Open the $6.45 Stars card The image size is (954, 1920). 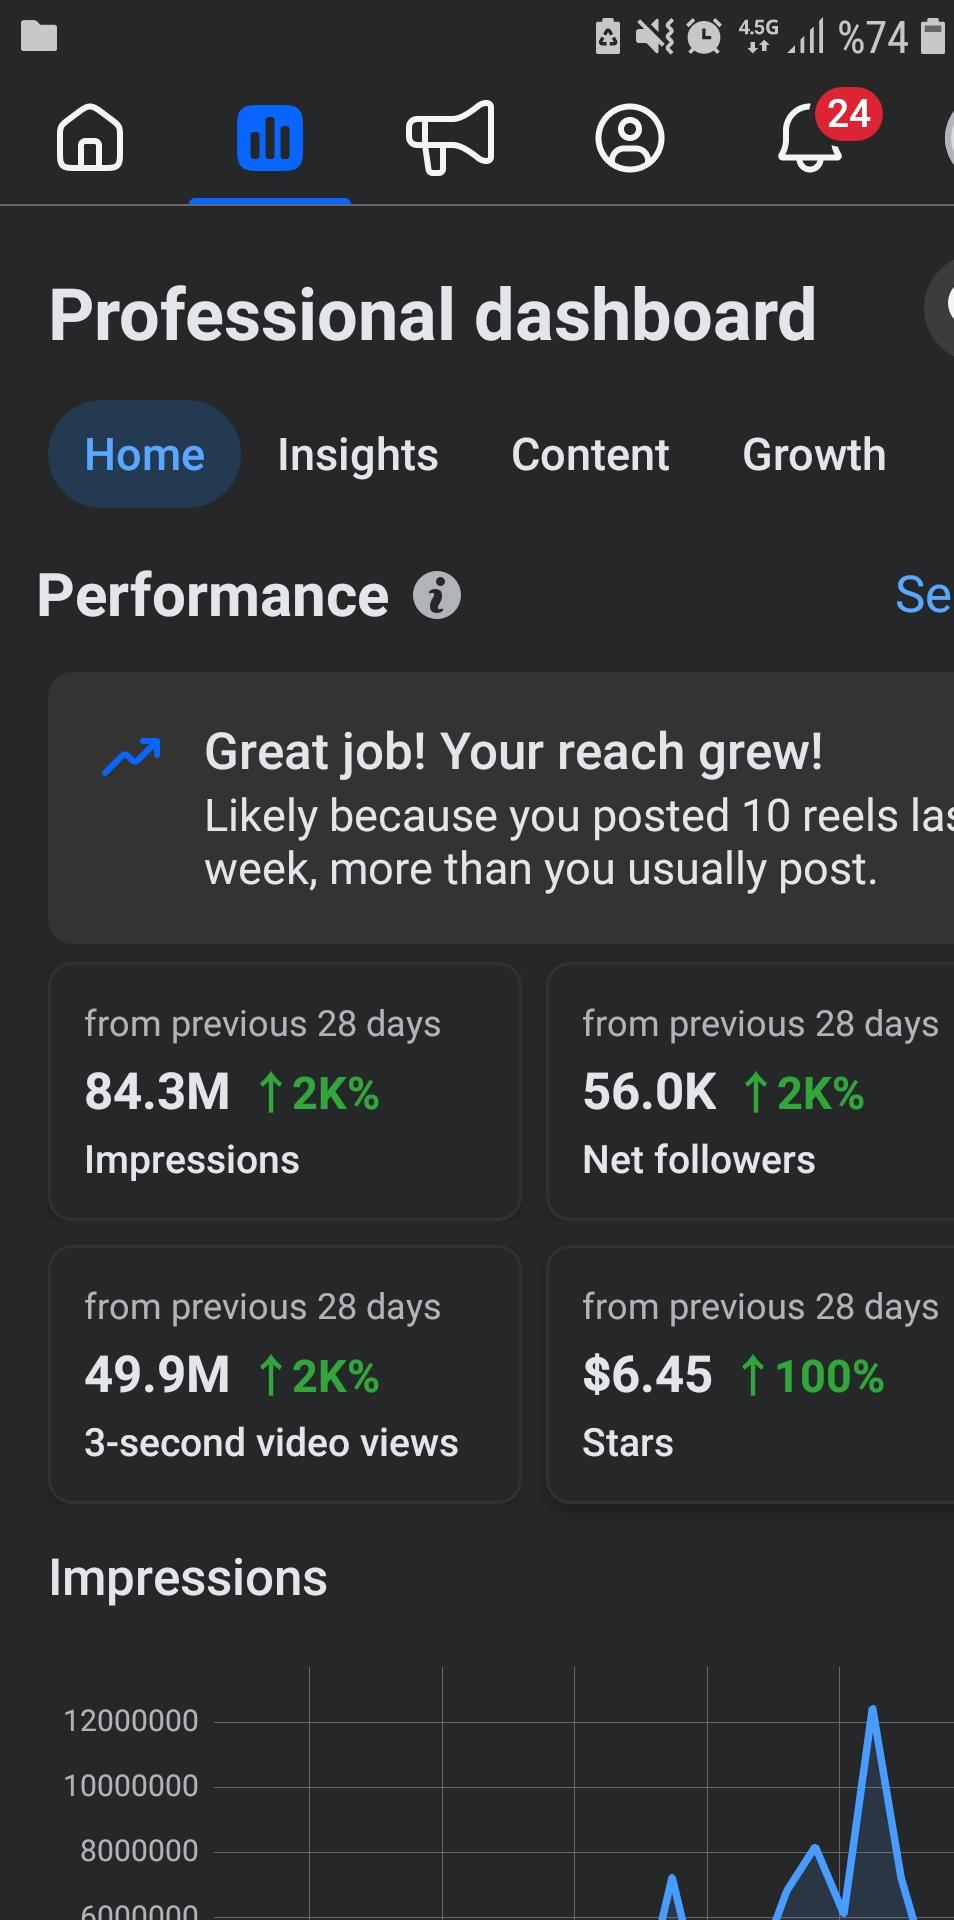click(751, 1374)
